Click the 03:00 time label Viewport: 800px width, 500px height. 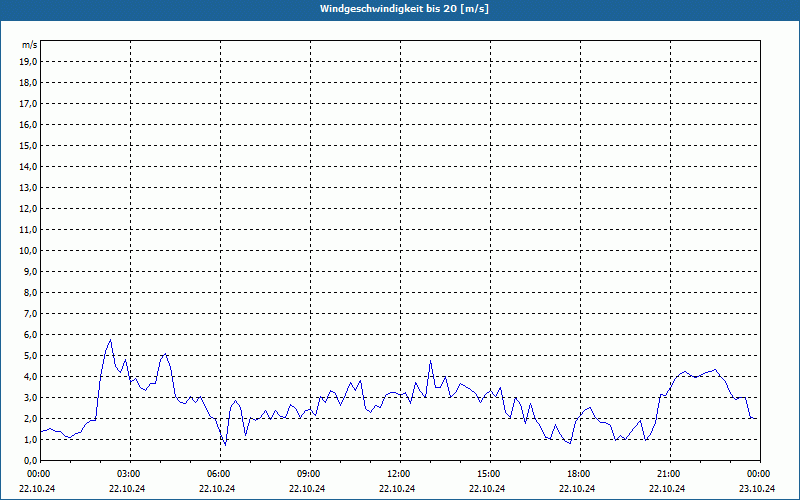click(131, 474)
